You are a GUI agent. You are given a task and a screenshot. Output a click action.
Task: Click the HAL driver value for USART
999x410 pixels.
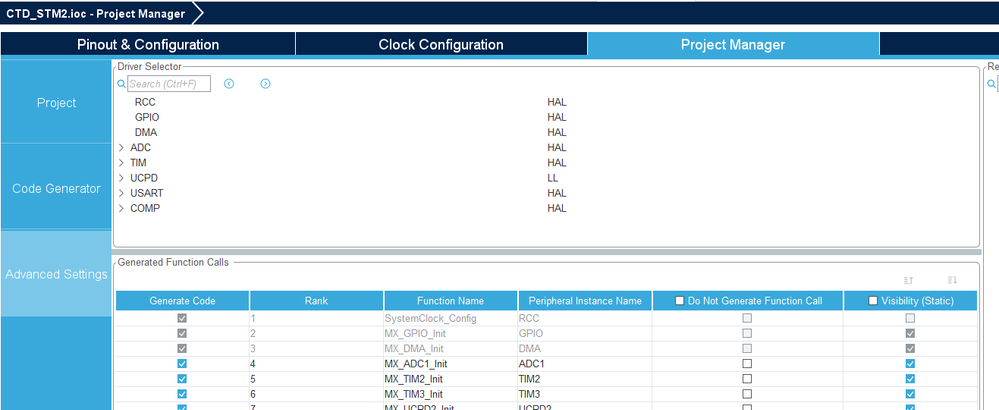(x=556, y=194)
